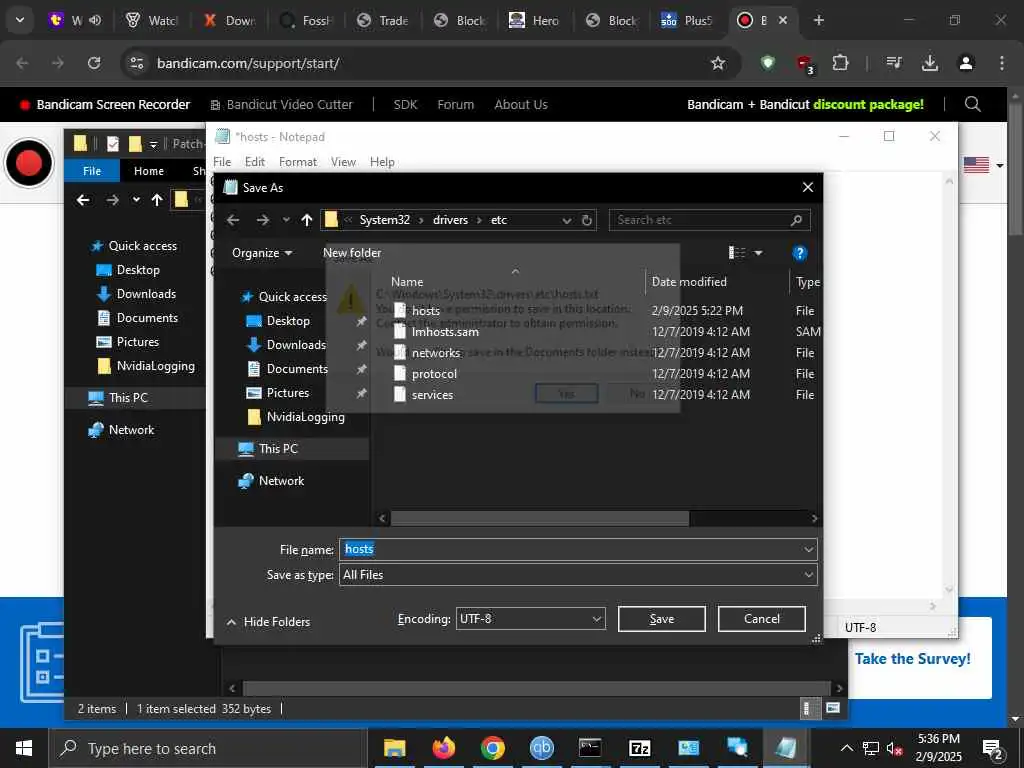Open Notepad View menu
Viewport: 1024px width, 768px height.
pyautogui.click(x=343, y=162)
